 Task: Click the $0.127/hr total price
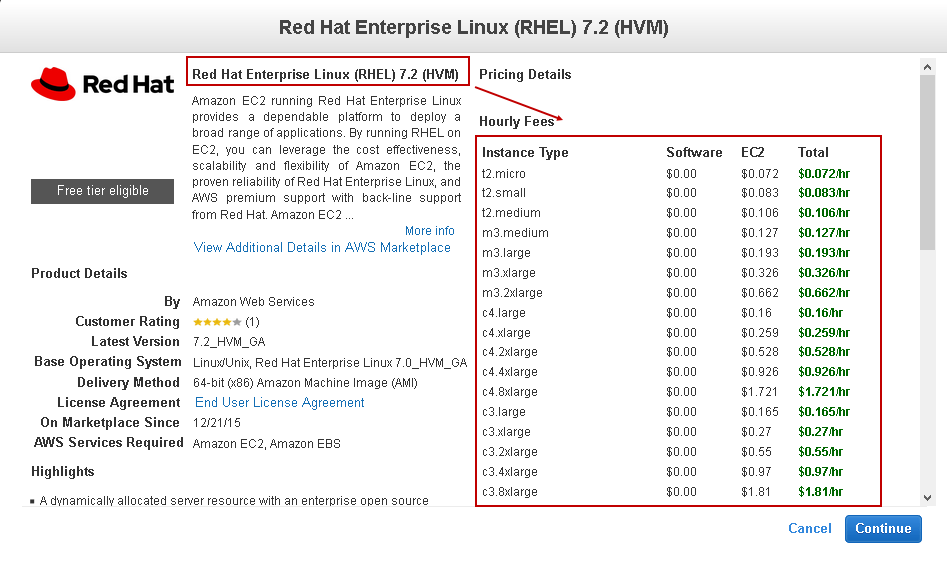[824, 233]
